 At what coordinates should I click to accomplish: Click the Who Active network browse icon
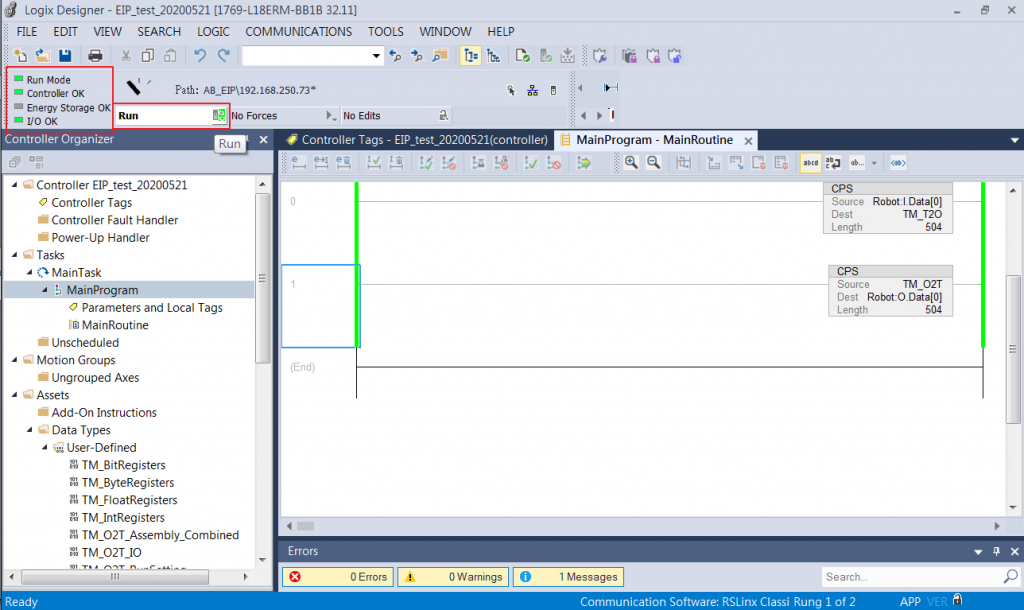click(x=532, y=90)
